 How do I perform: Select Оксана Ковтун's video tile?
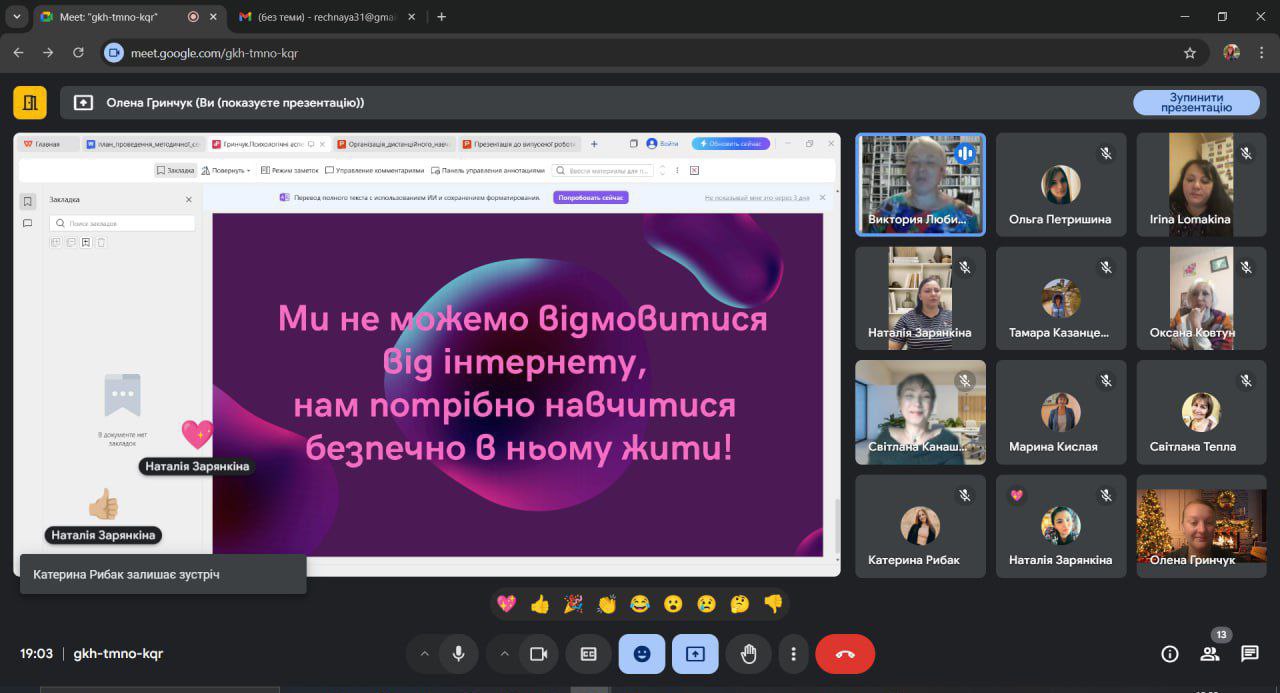coord(1201,298)
